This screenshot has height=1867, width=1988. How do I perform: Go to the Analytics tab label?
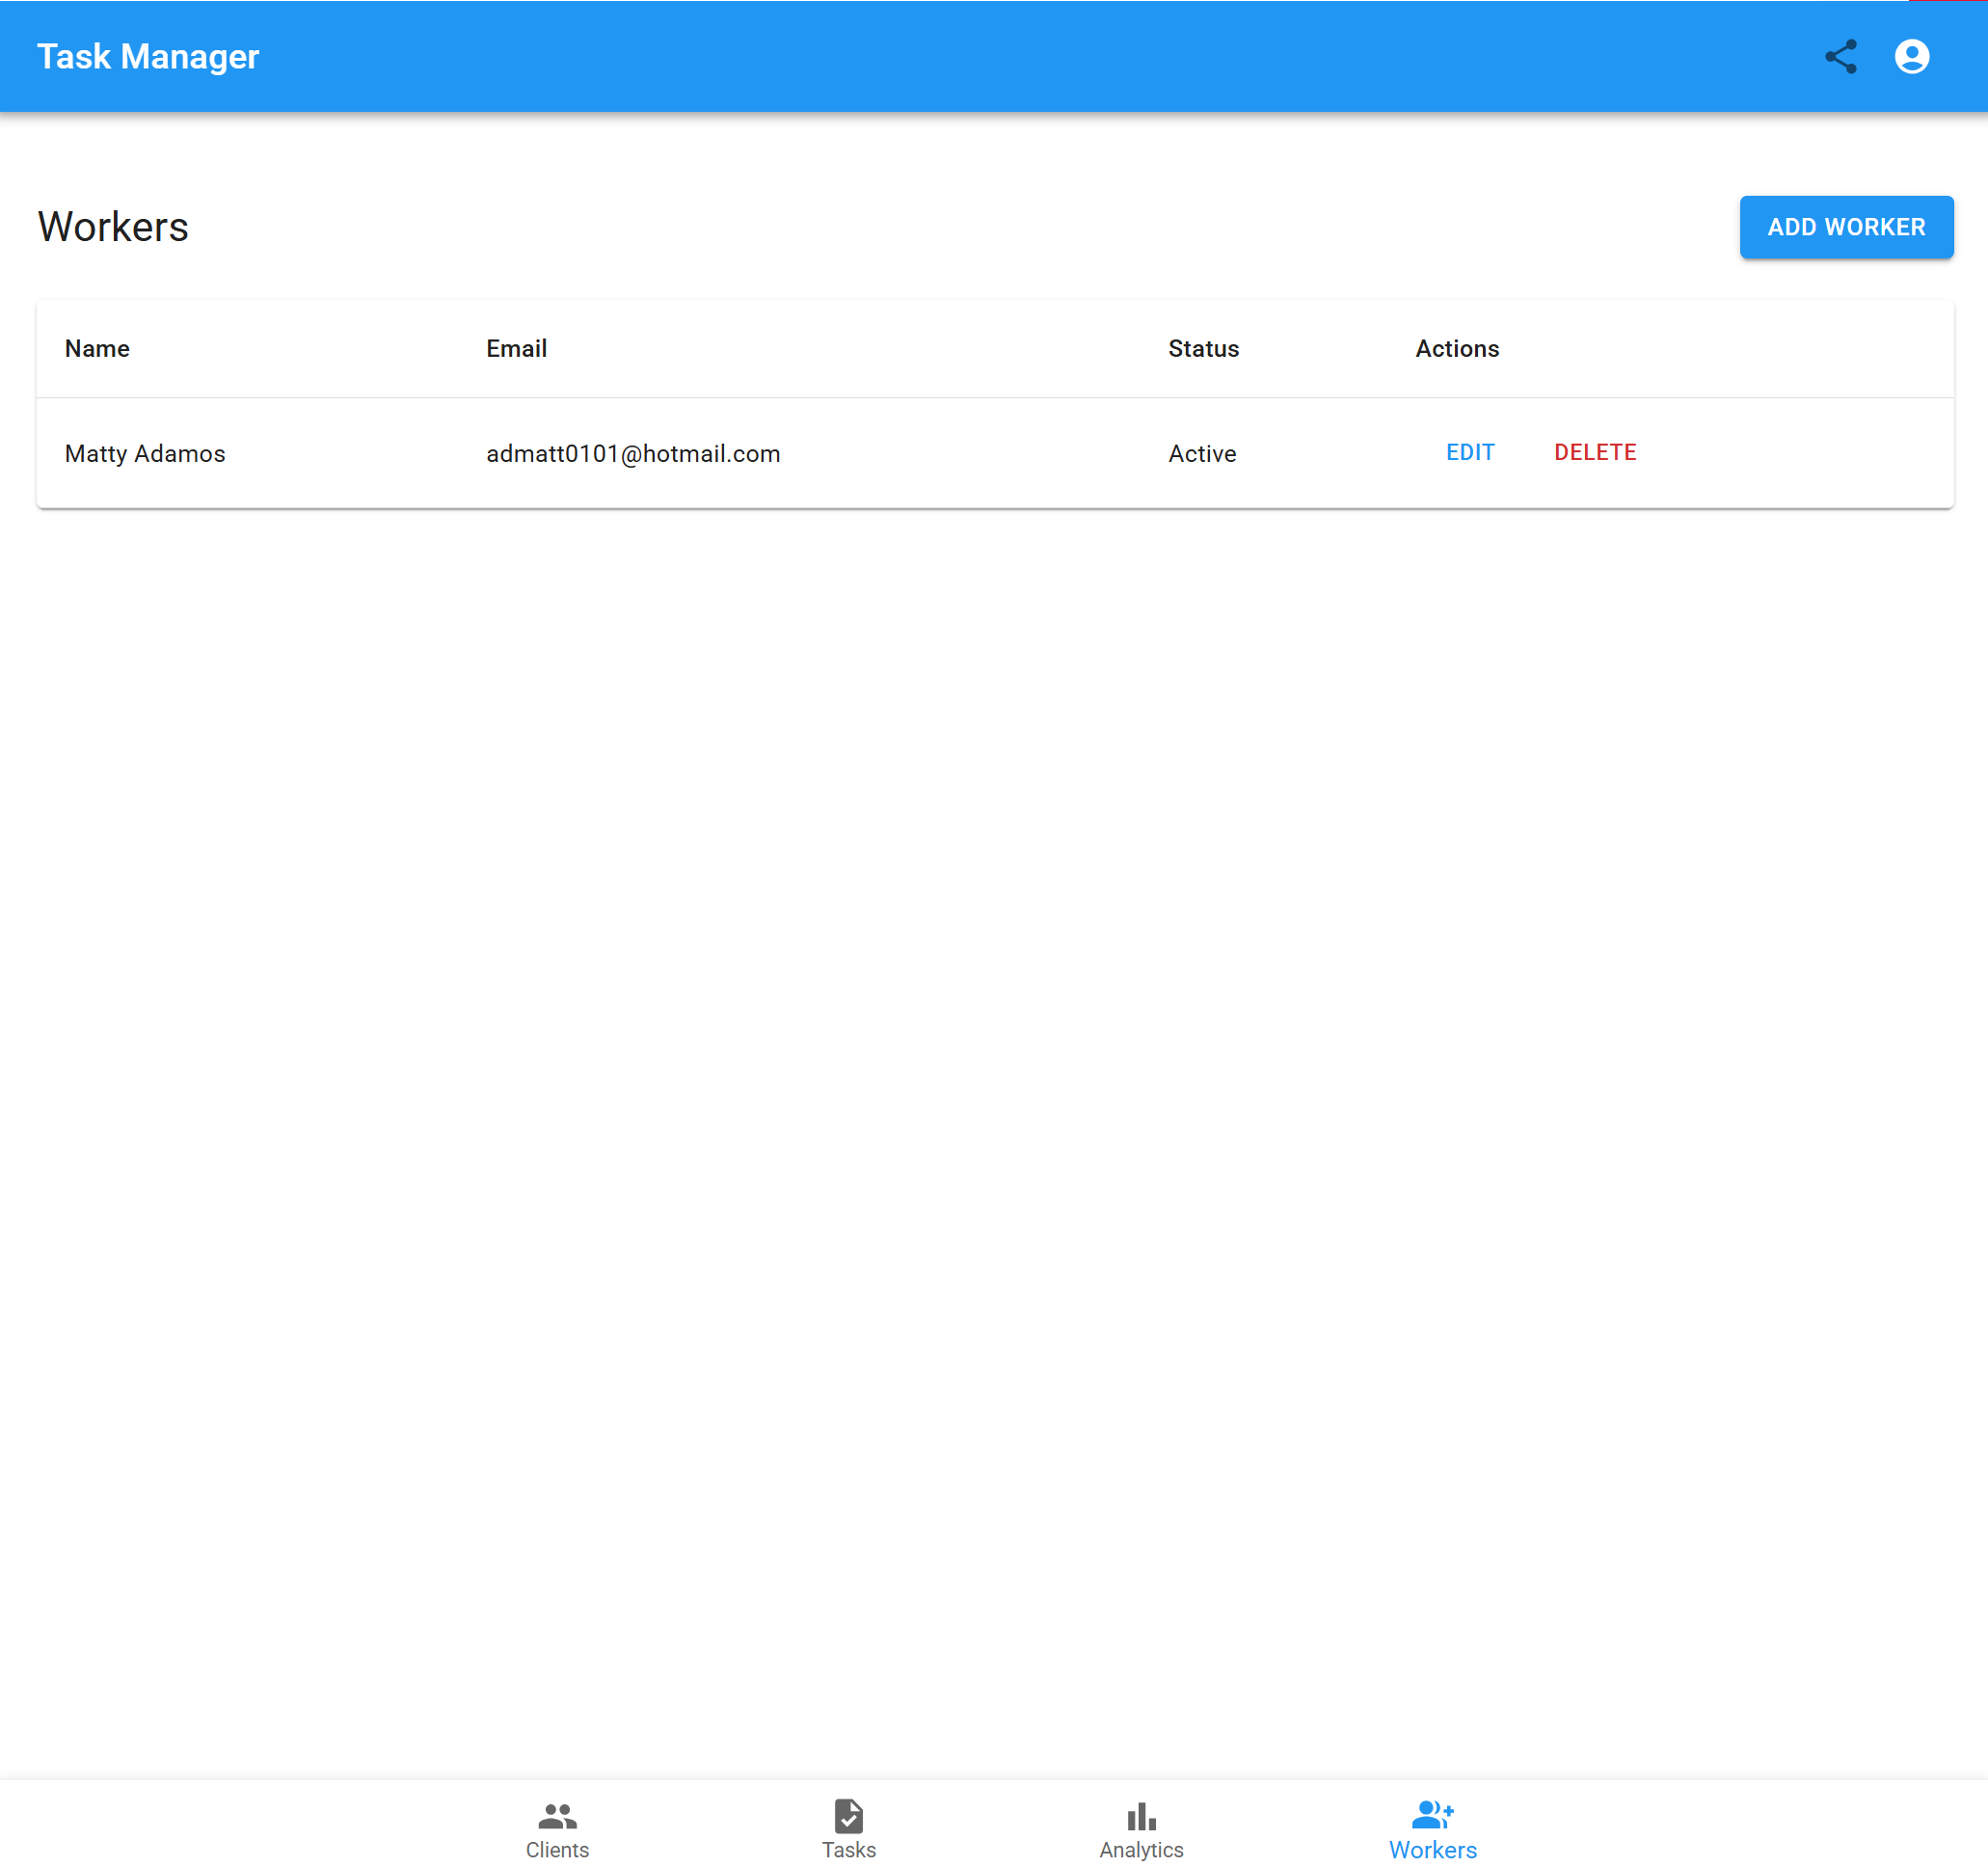click(1141, 1849)
